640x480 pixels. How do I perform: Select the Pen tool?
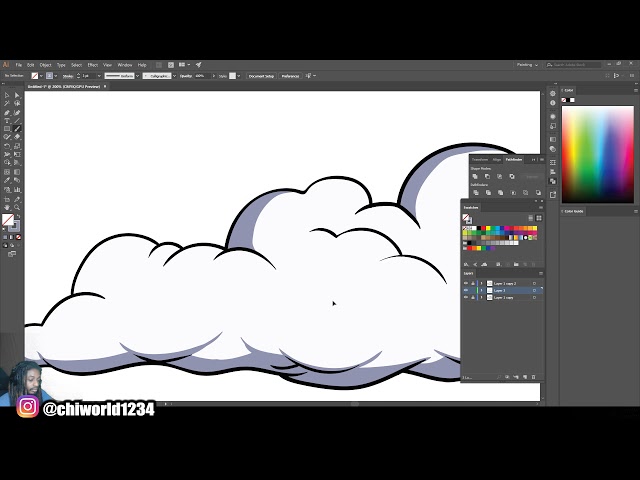pyautogui.click(x=7, y=113)
